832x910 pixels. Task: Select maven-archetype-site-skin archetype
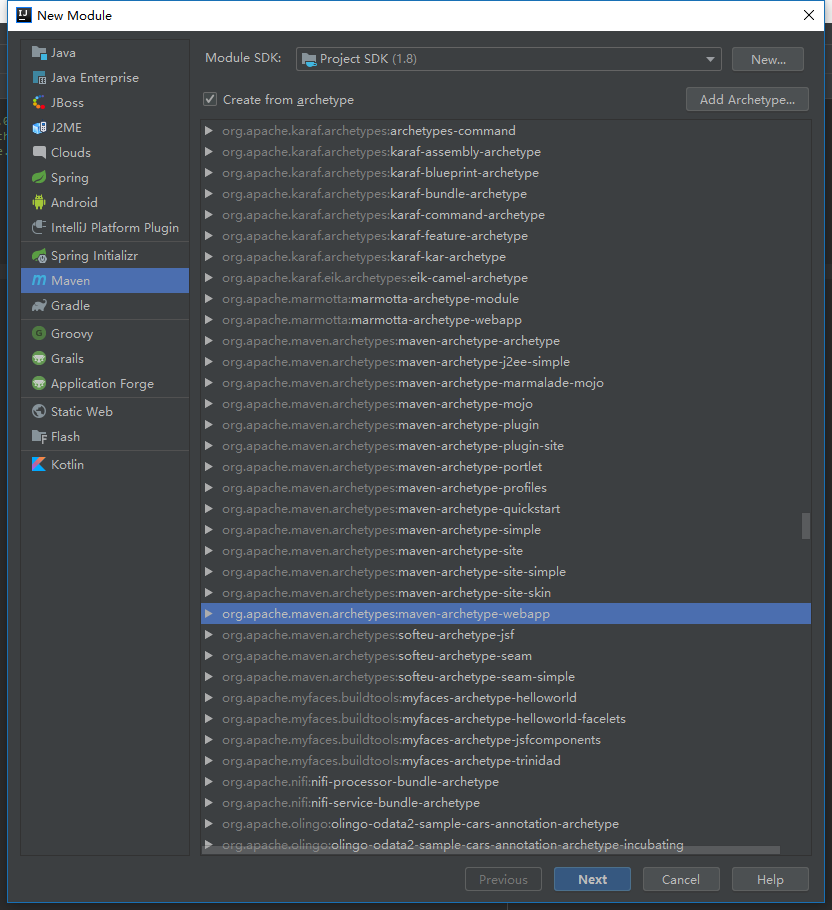coord(505,593)
